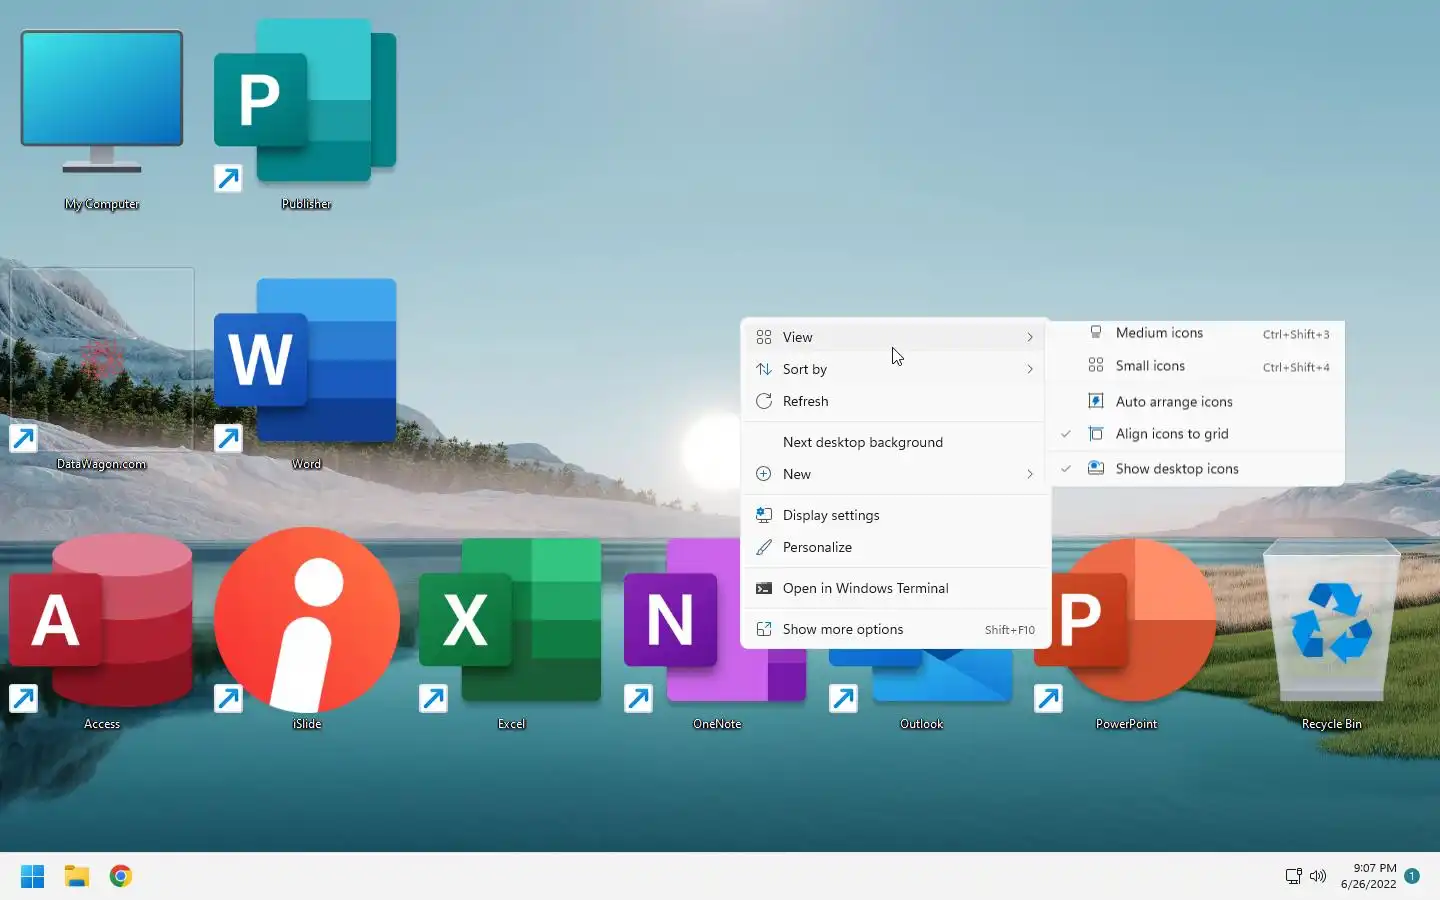The image size is (1440, 900).
Task: Choose Personalize from context menu
Action: [896, 547]
